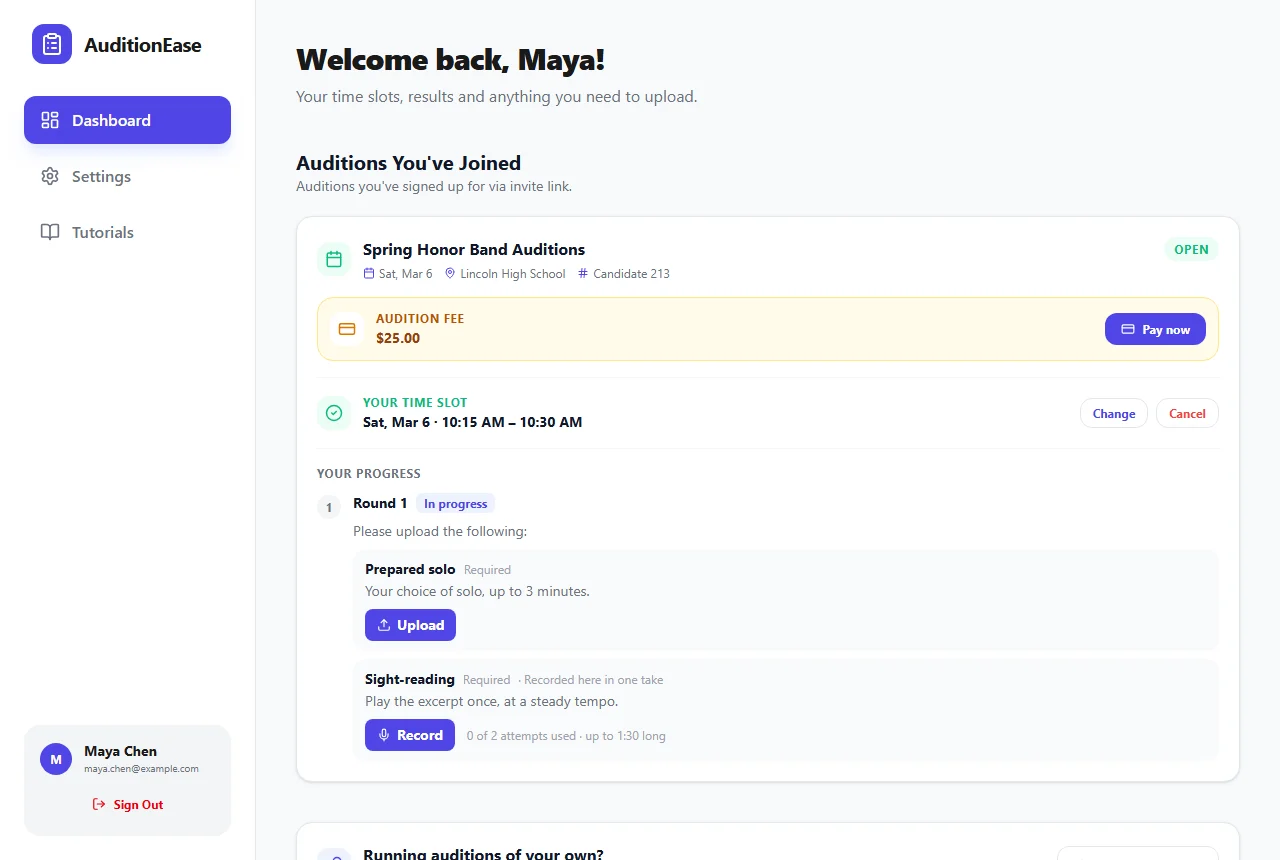
Task: Click the Running auditions of your own? heading
Action: click(483, 854)
